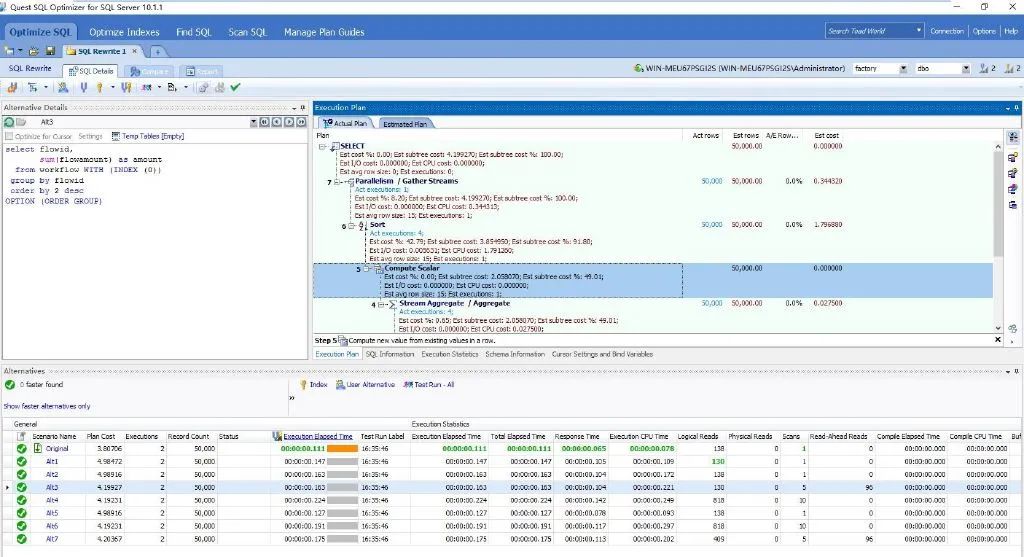Click the User Alternative button
Viewport: 1024px width, 557px height.
[x=365, y=384]
